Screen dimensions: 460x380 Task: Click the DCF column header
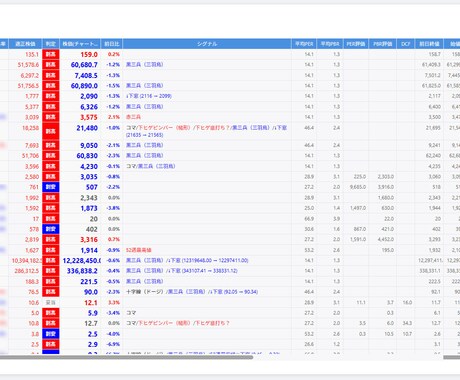click(405, 44)
